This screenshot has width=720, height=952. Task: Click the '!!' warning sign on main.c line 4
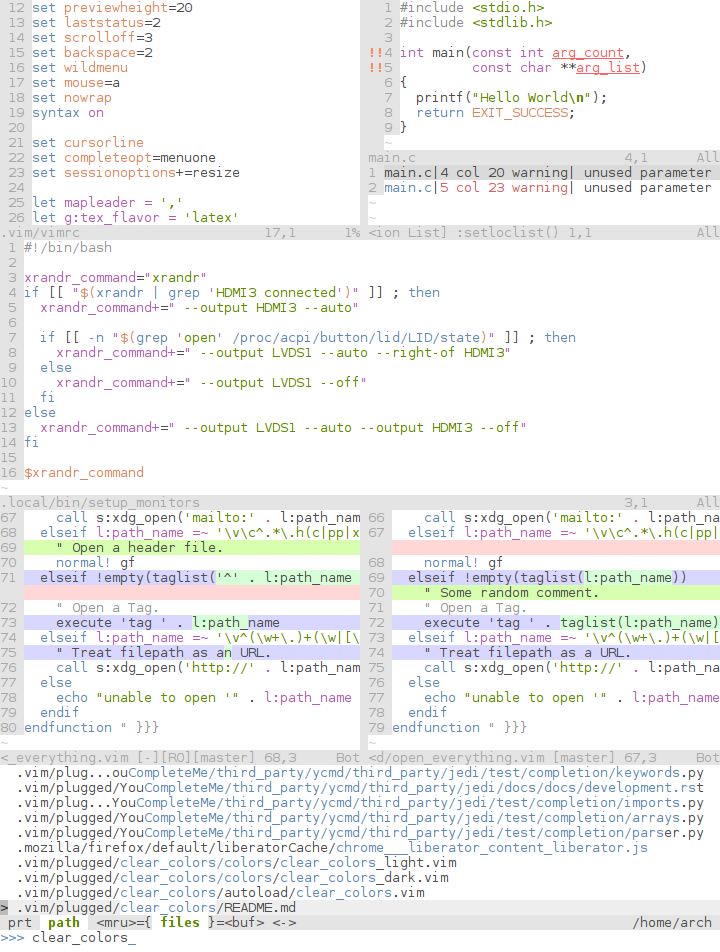coord(376,53)
